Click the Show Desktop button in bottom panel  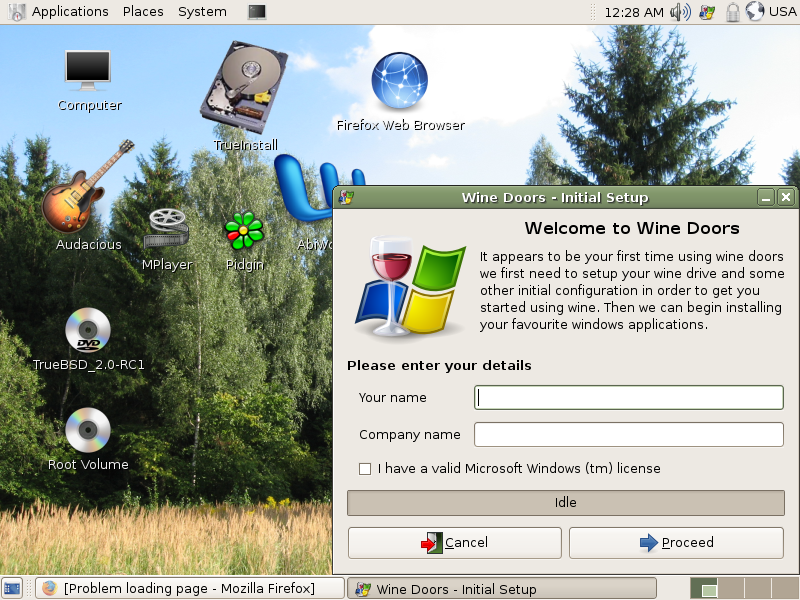pyautogui.click(x=13, y=589)
